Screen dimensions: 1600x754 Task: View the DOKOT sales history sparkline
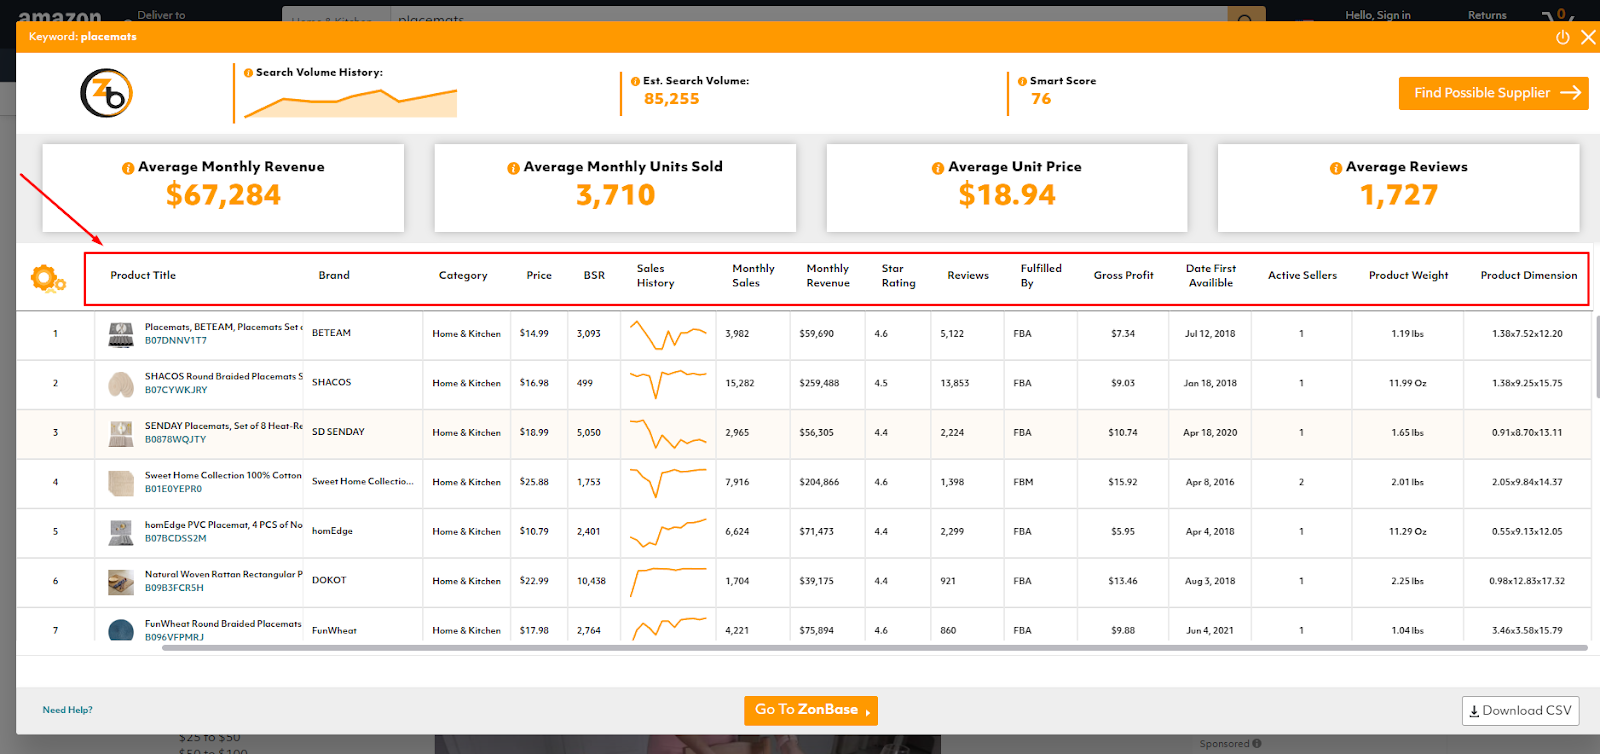pos(668,581)
